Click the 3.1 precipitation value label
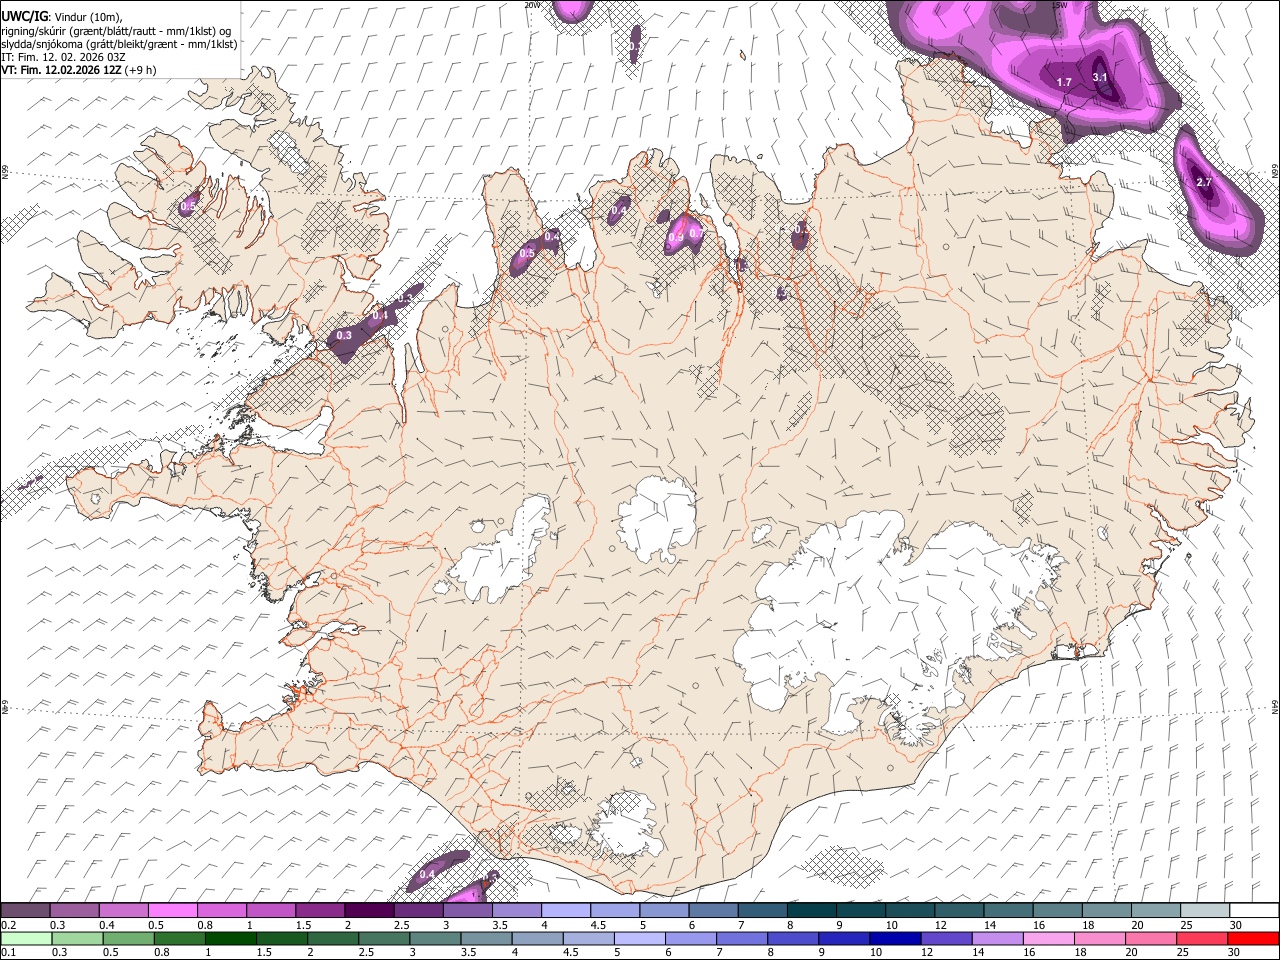This screenshot has width=1280, height=960. pos(1100,77)
